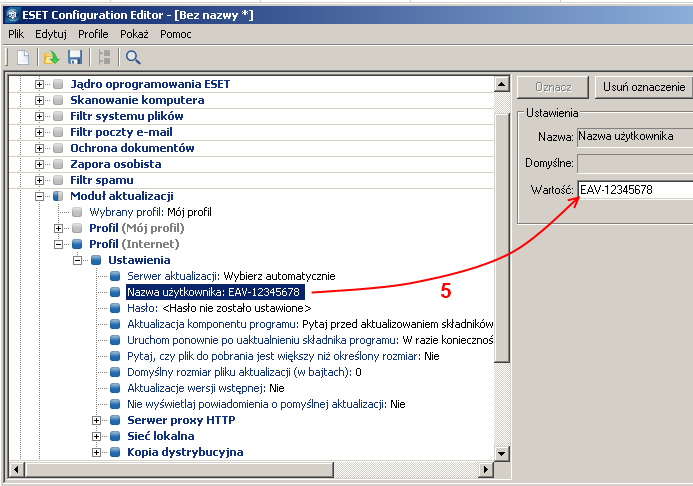Screen dimensions: 693x486
Task: Click the Usuń oznaczenie button
Action: [643, 88]
